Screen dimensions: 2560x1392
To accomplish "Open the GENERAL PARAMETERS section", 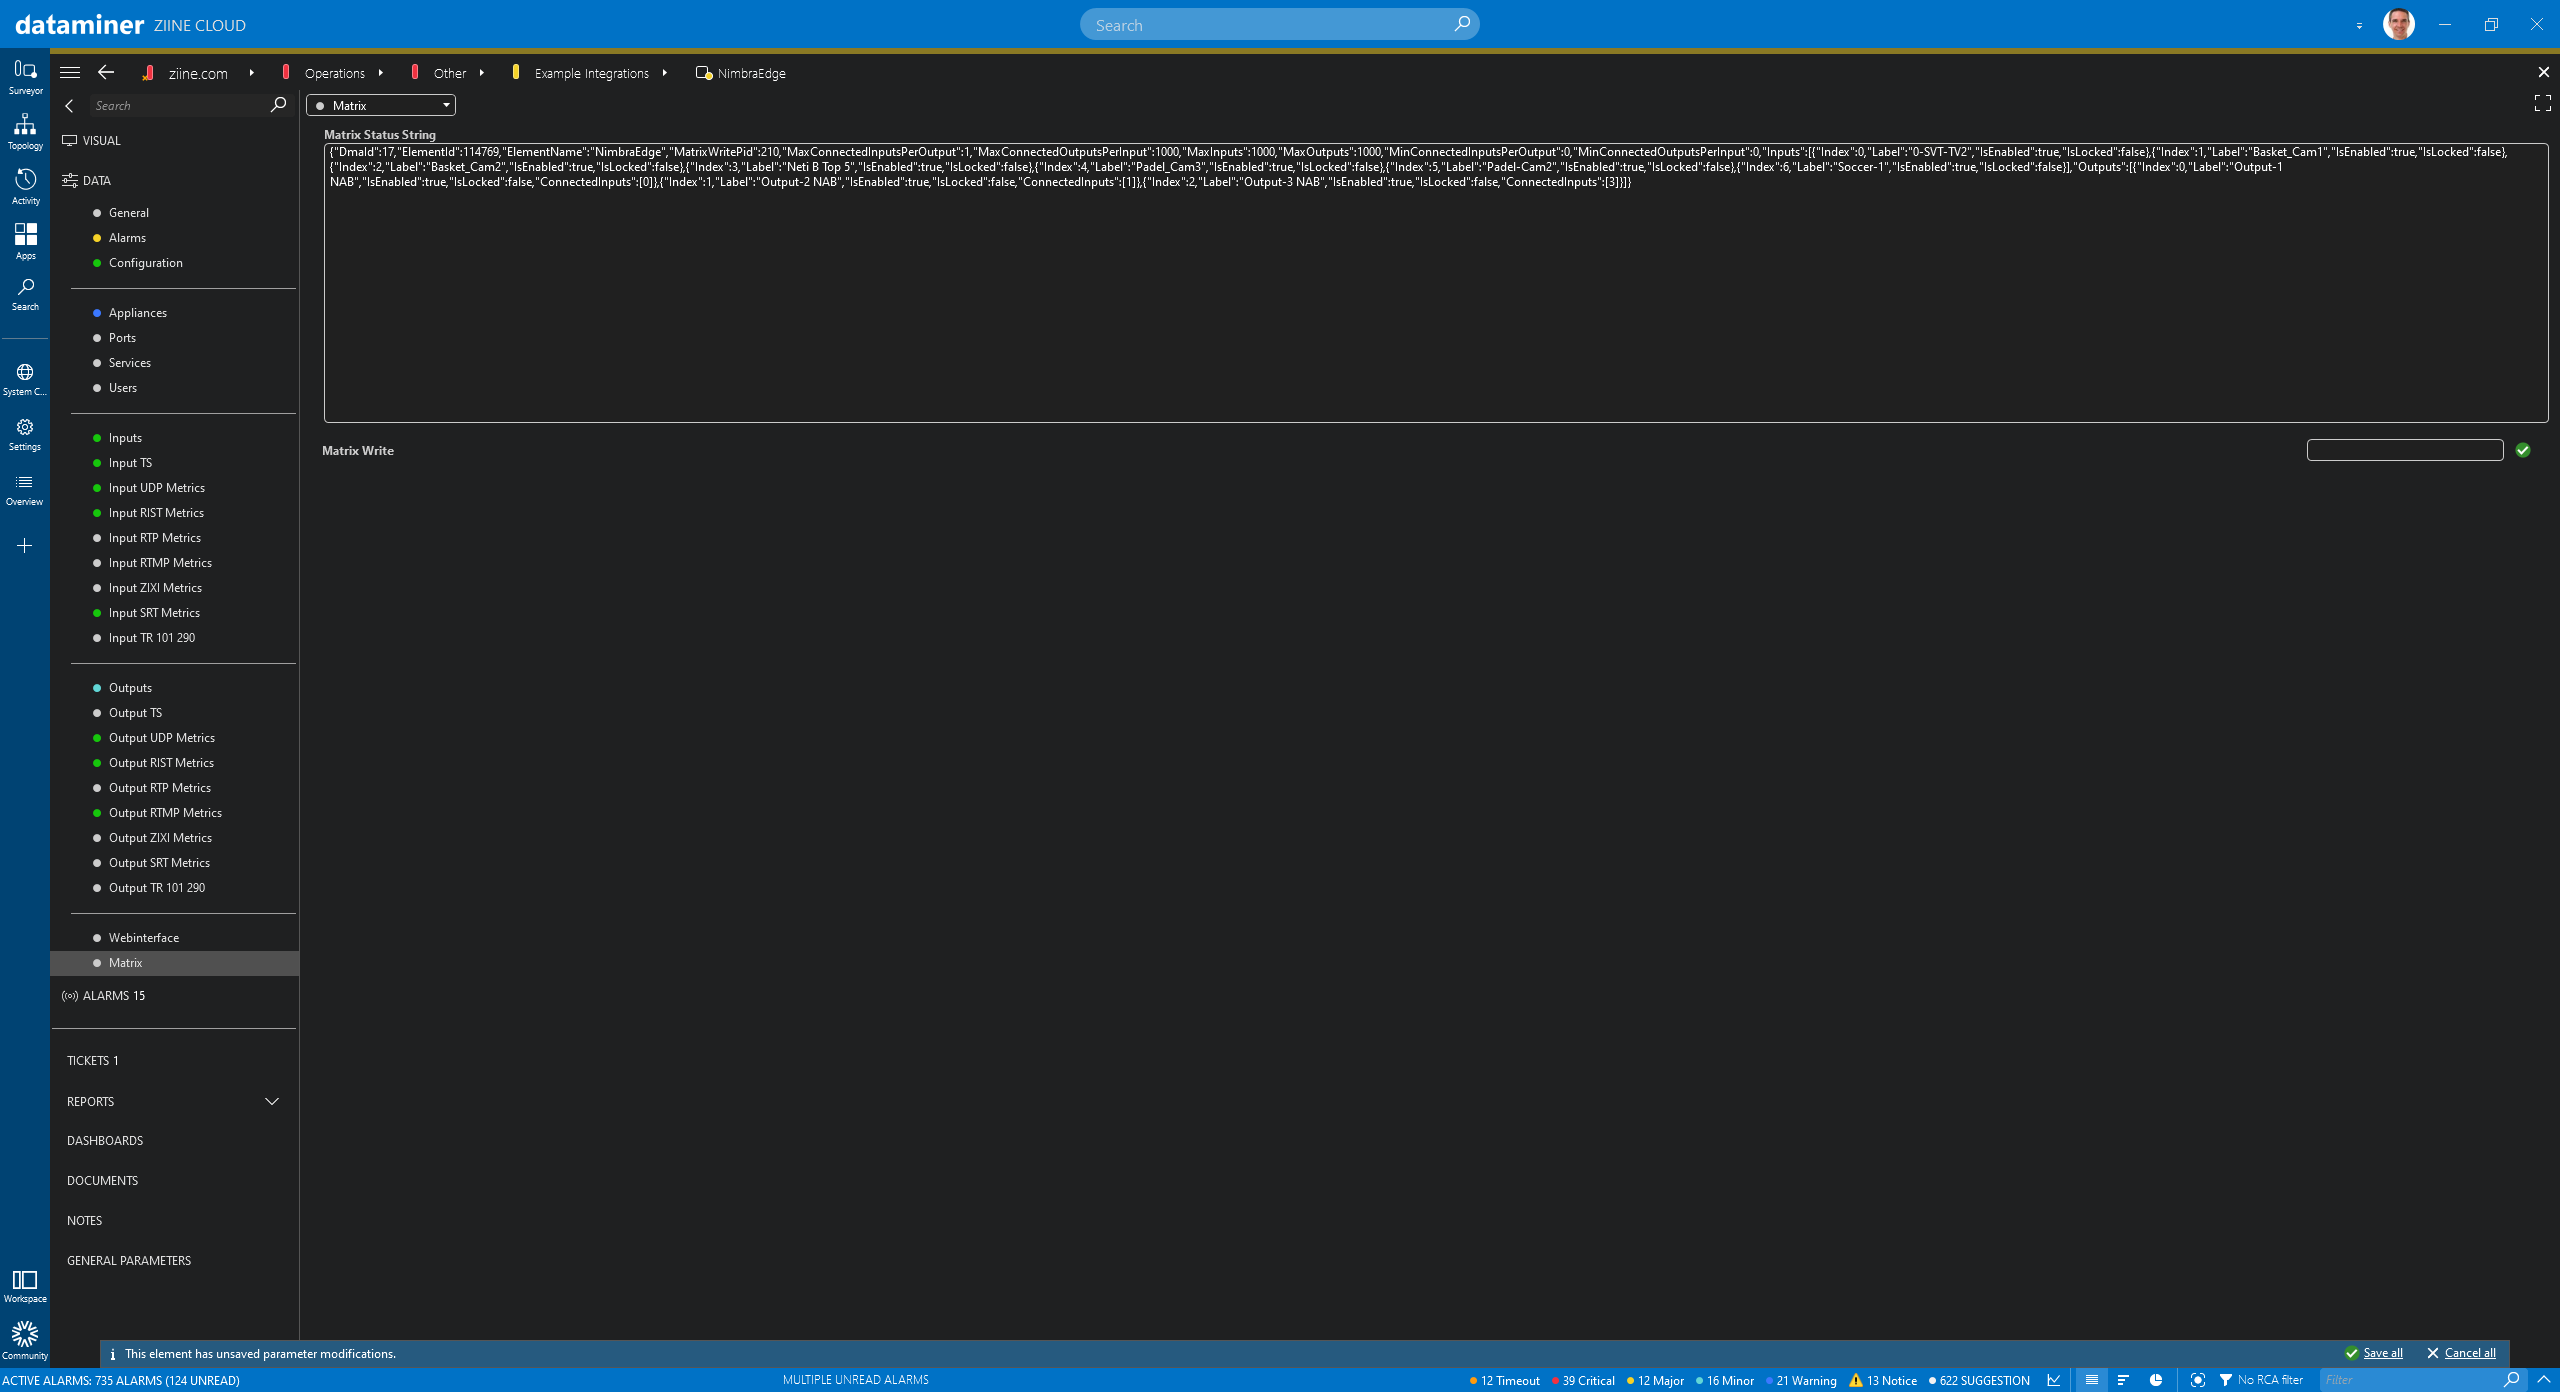I will click(129, 1261).
